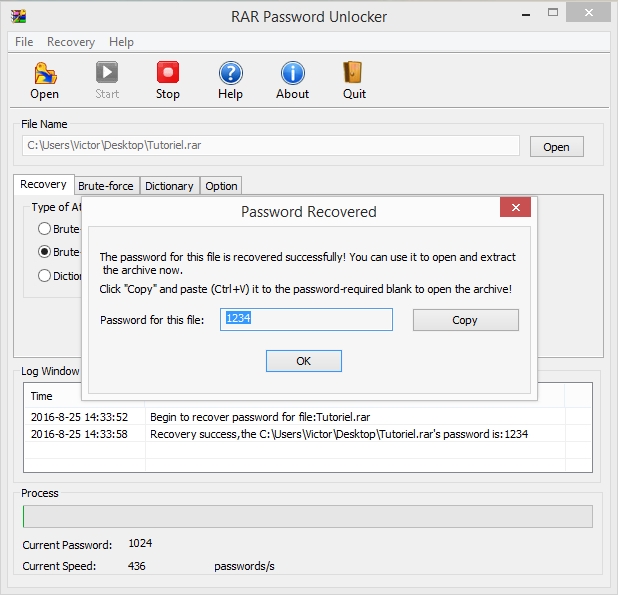Open the Recovery menu
The image size is (618, 595).
tap(71, 42)
